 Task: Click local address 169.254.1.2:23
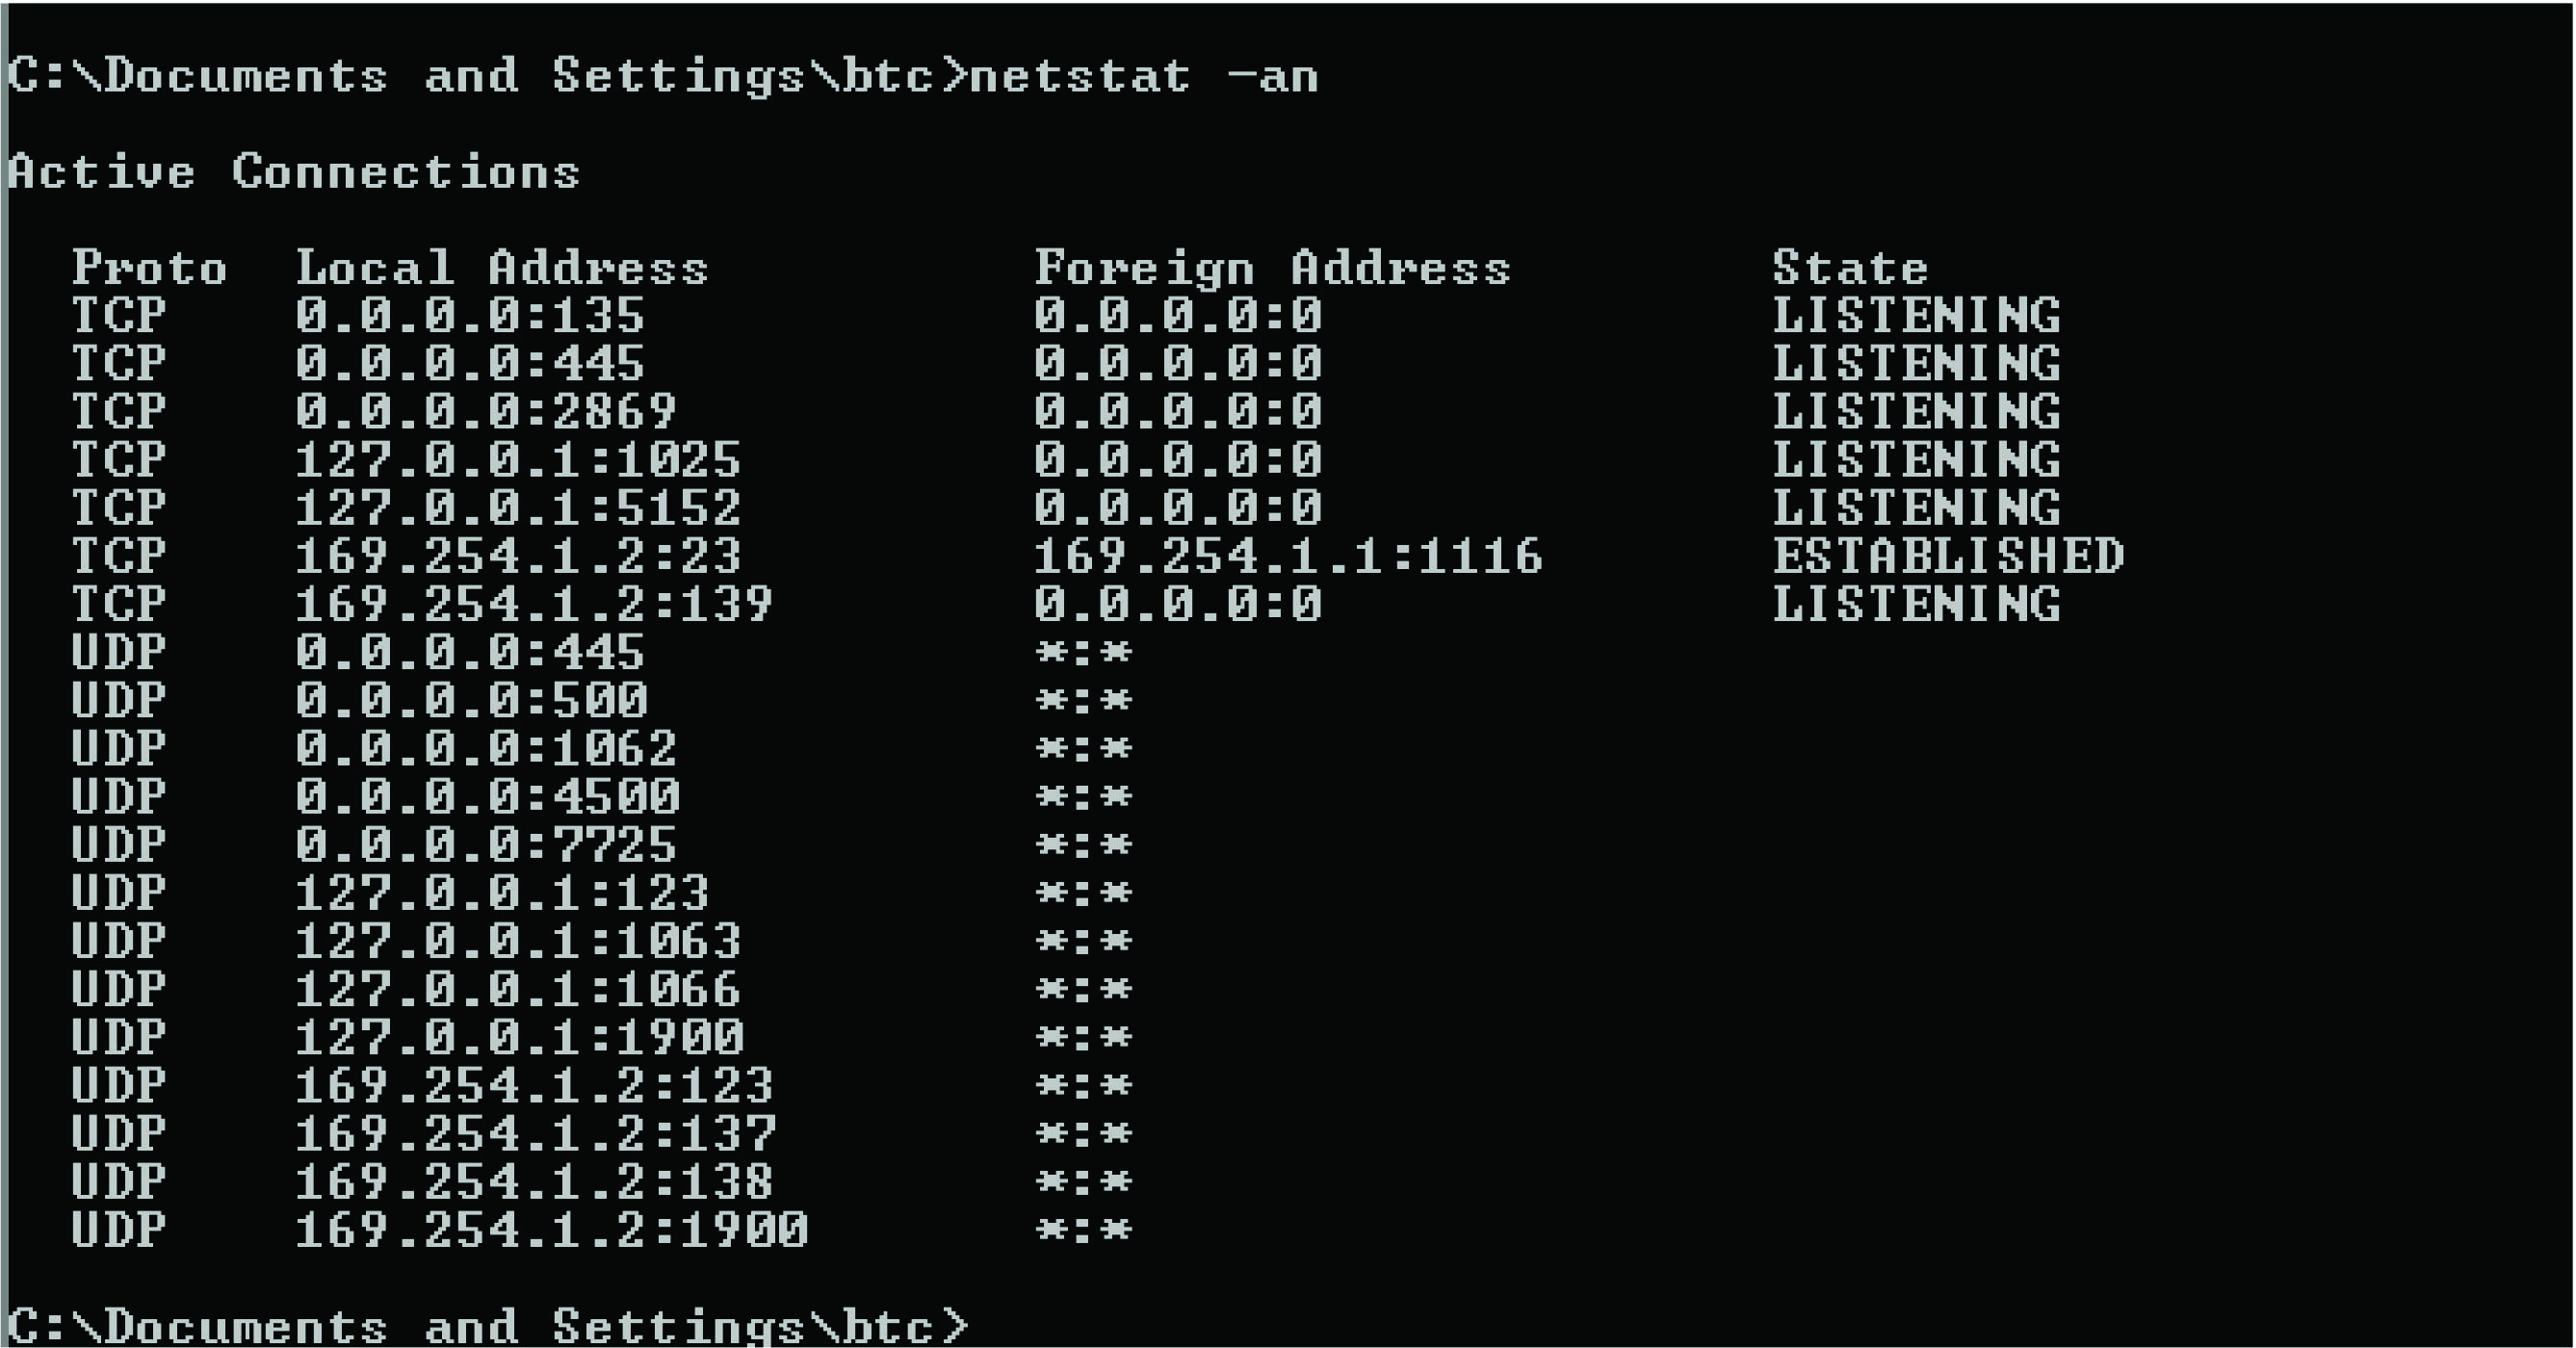pyautogui.click(x=518, y=556)
